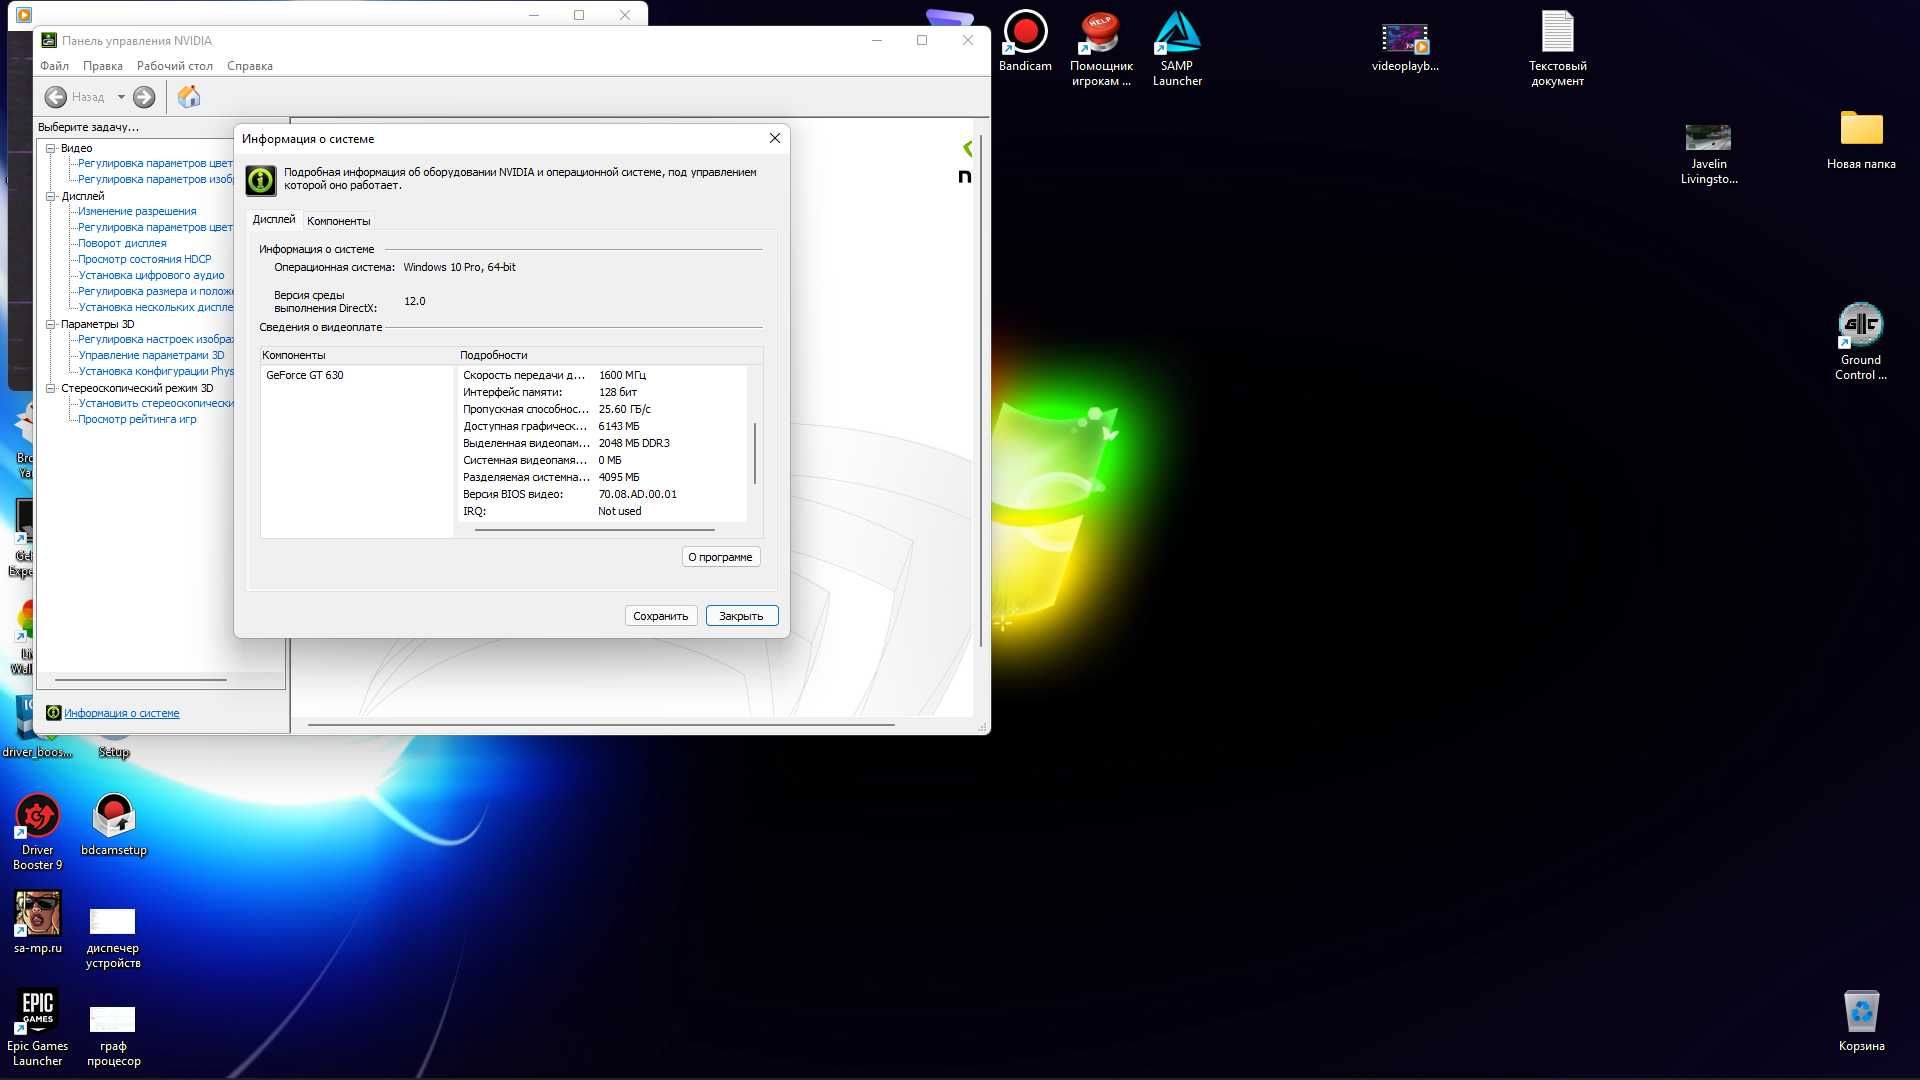Click the green info icon beside Информация о системе link

pos(54,713)
